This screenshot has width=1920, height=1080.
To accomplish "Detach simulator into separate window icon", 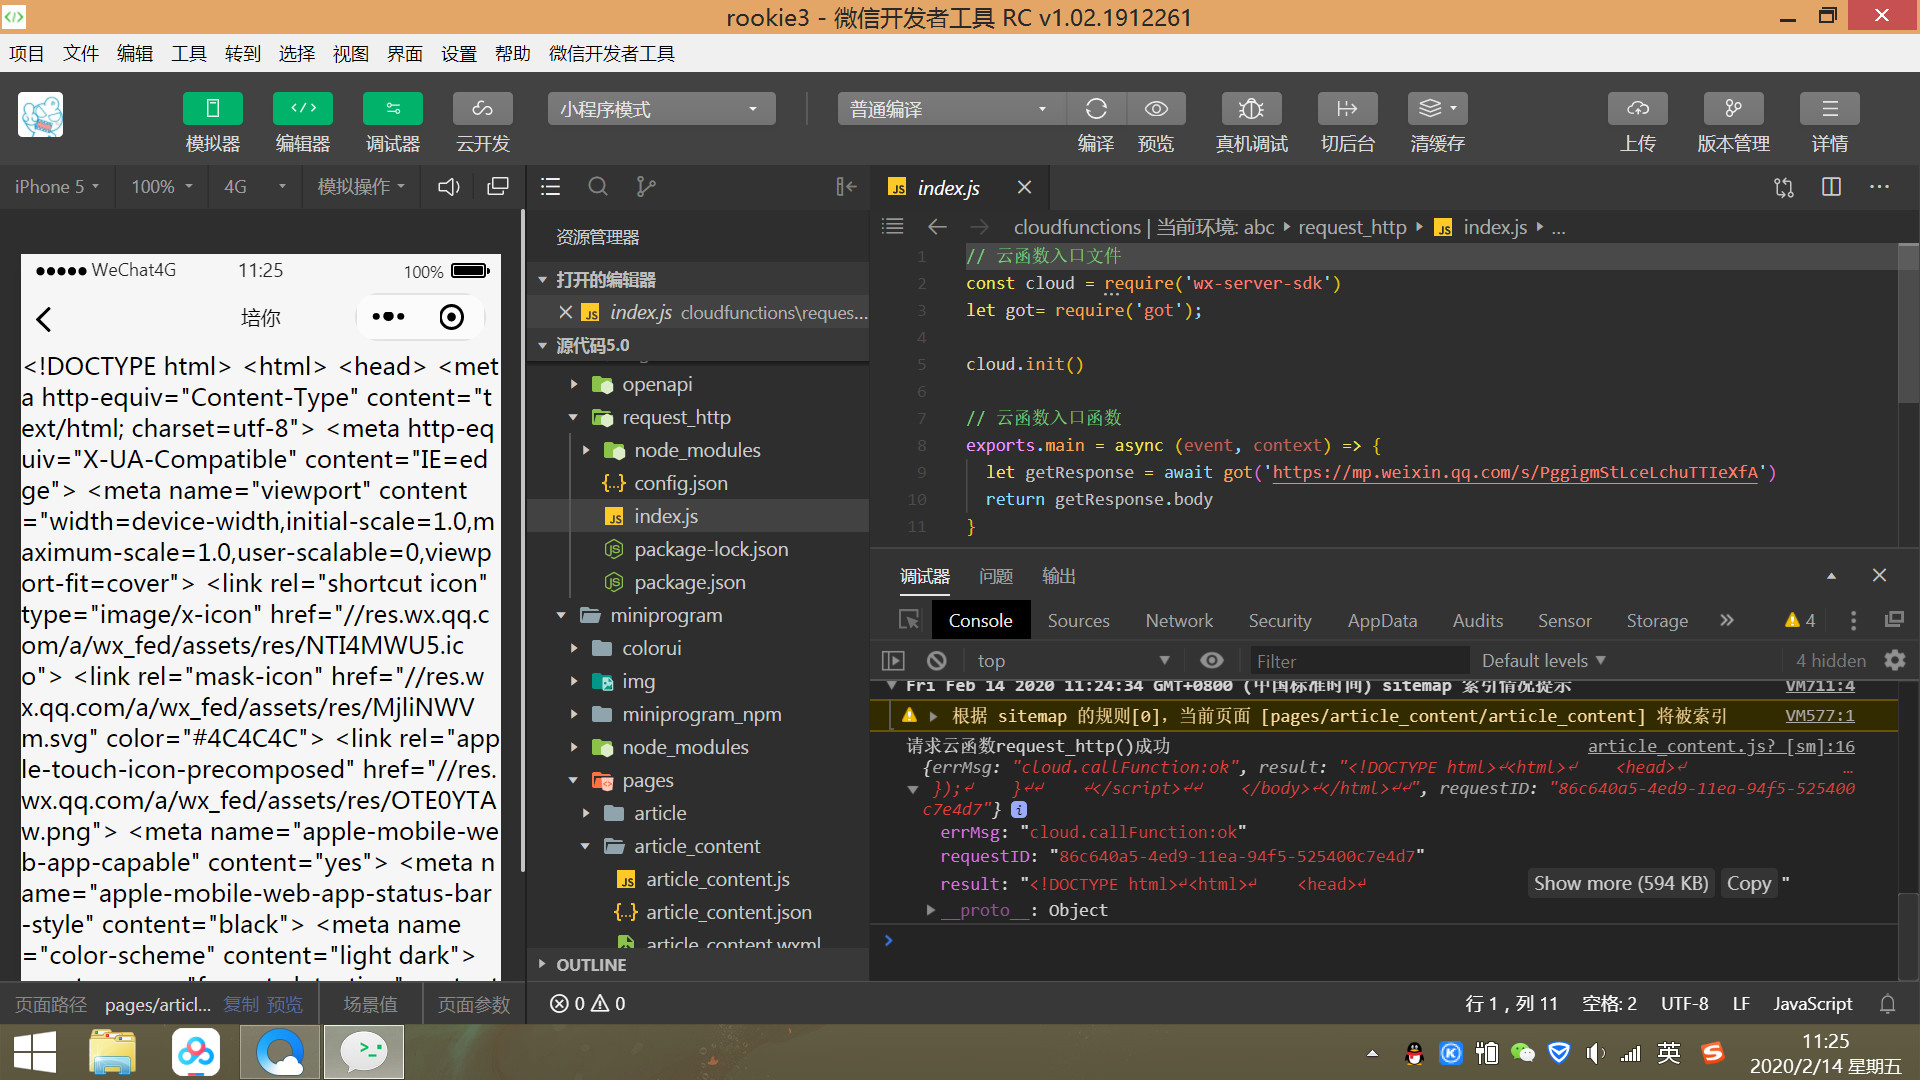I will pyautogui.click(x=497, y=186).
